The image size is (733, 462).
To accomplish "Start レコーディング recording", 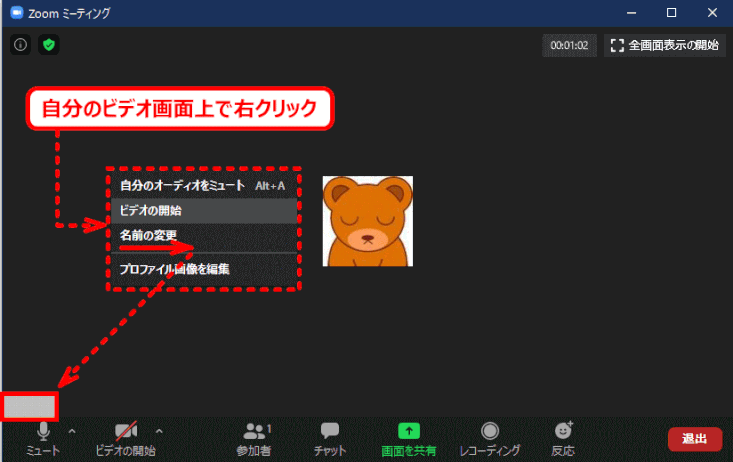I will 490,439.
